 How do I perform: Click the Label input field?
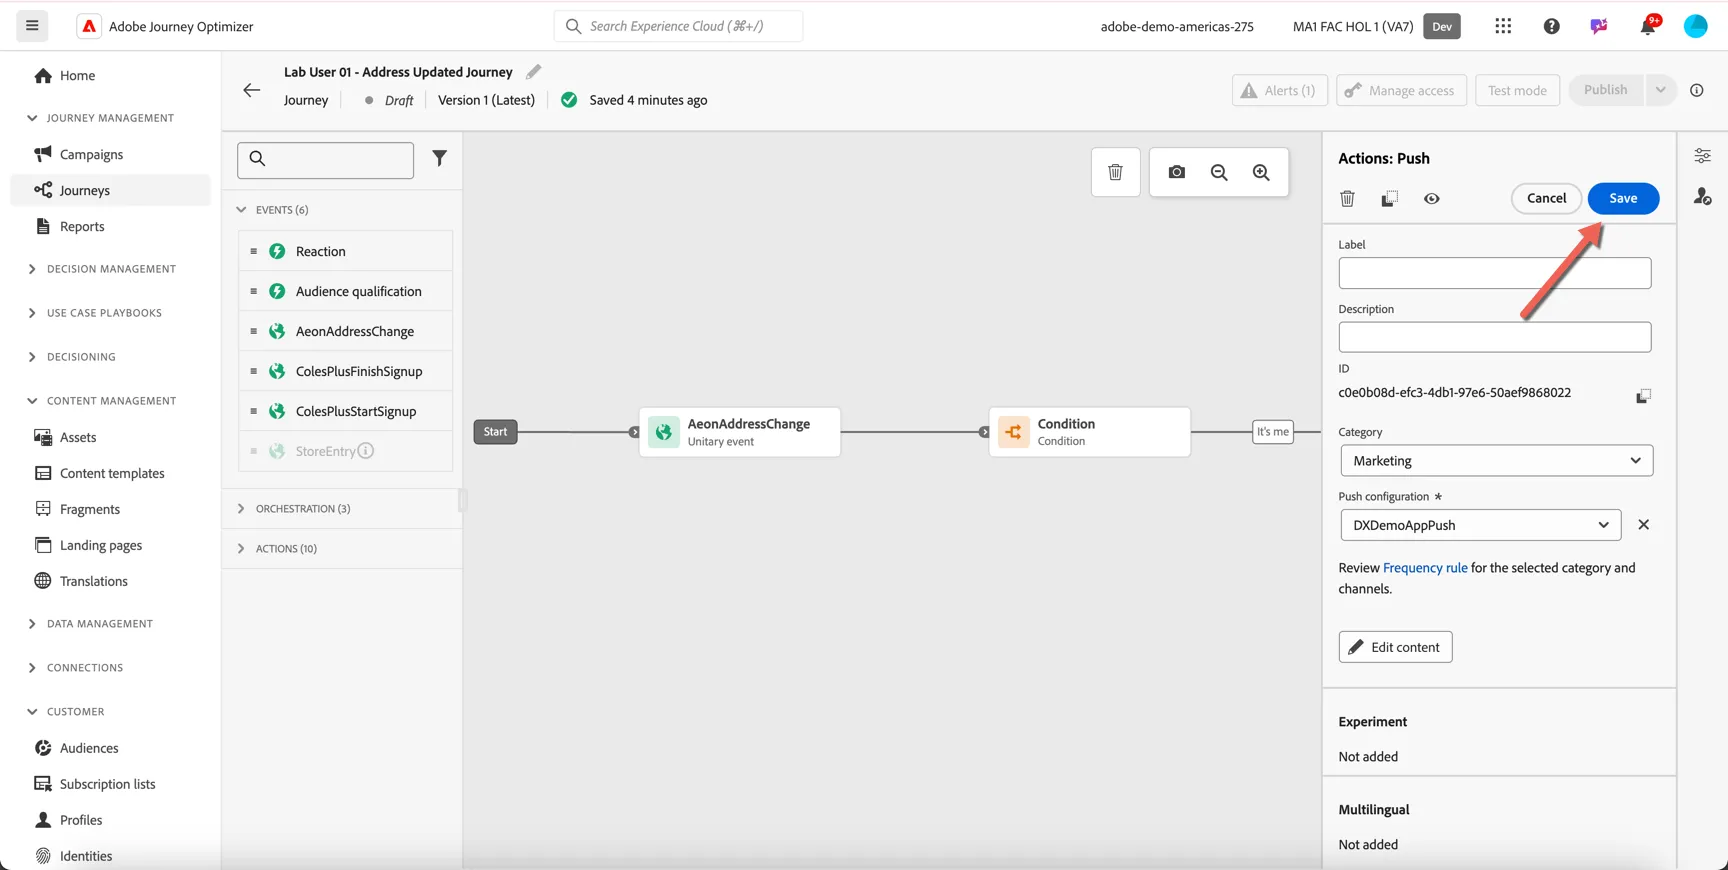click(1494, 273)
